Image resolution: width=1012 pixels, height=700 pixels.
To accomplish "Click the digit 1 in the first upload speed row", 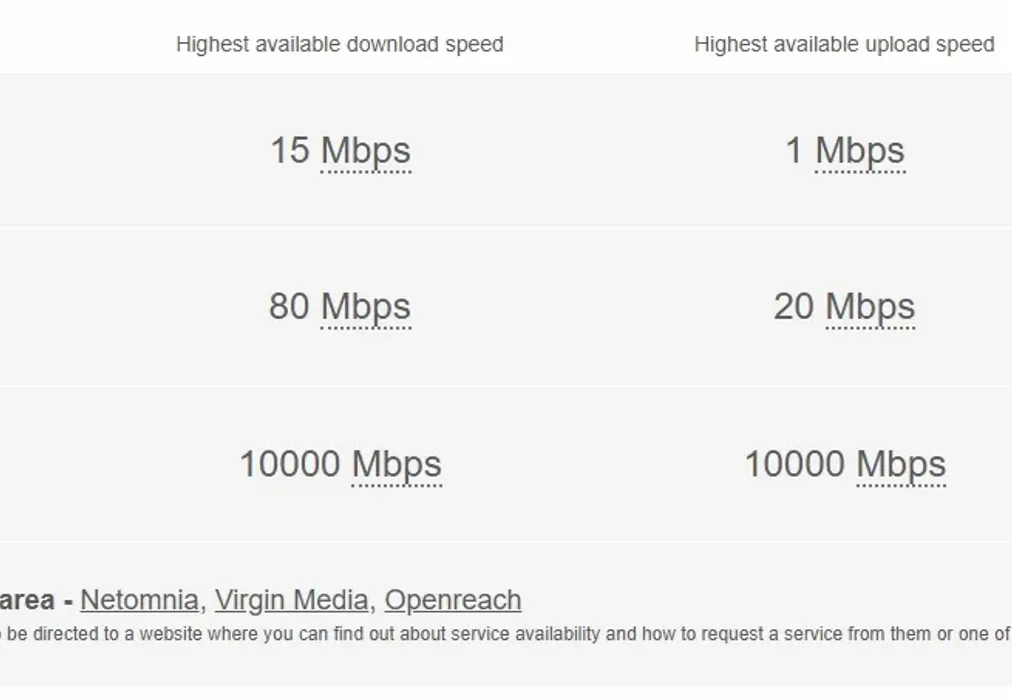I will click(794, 151).
